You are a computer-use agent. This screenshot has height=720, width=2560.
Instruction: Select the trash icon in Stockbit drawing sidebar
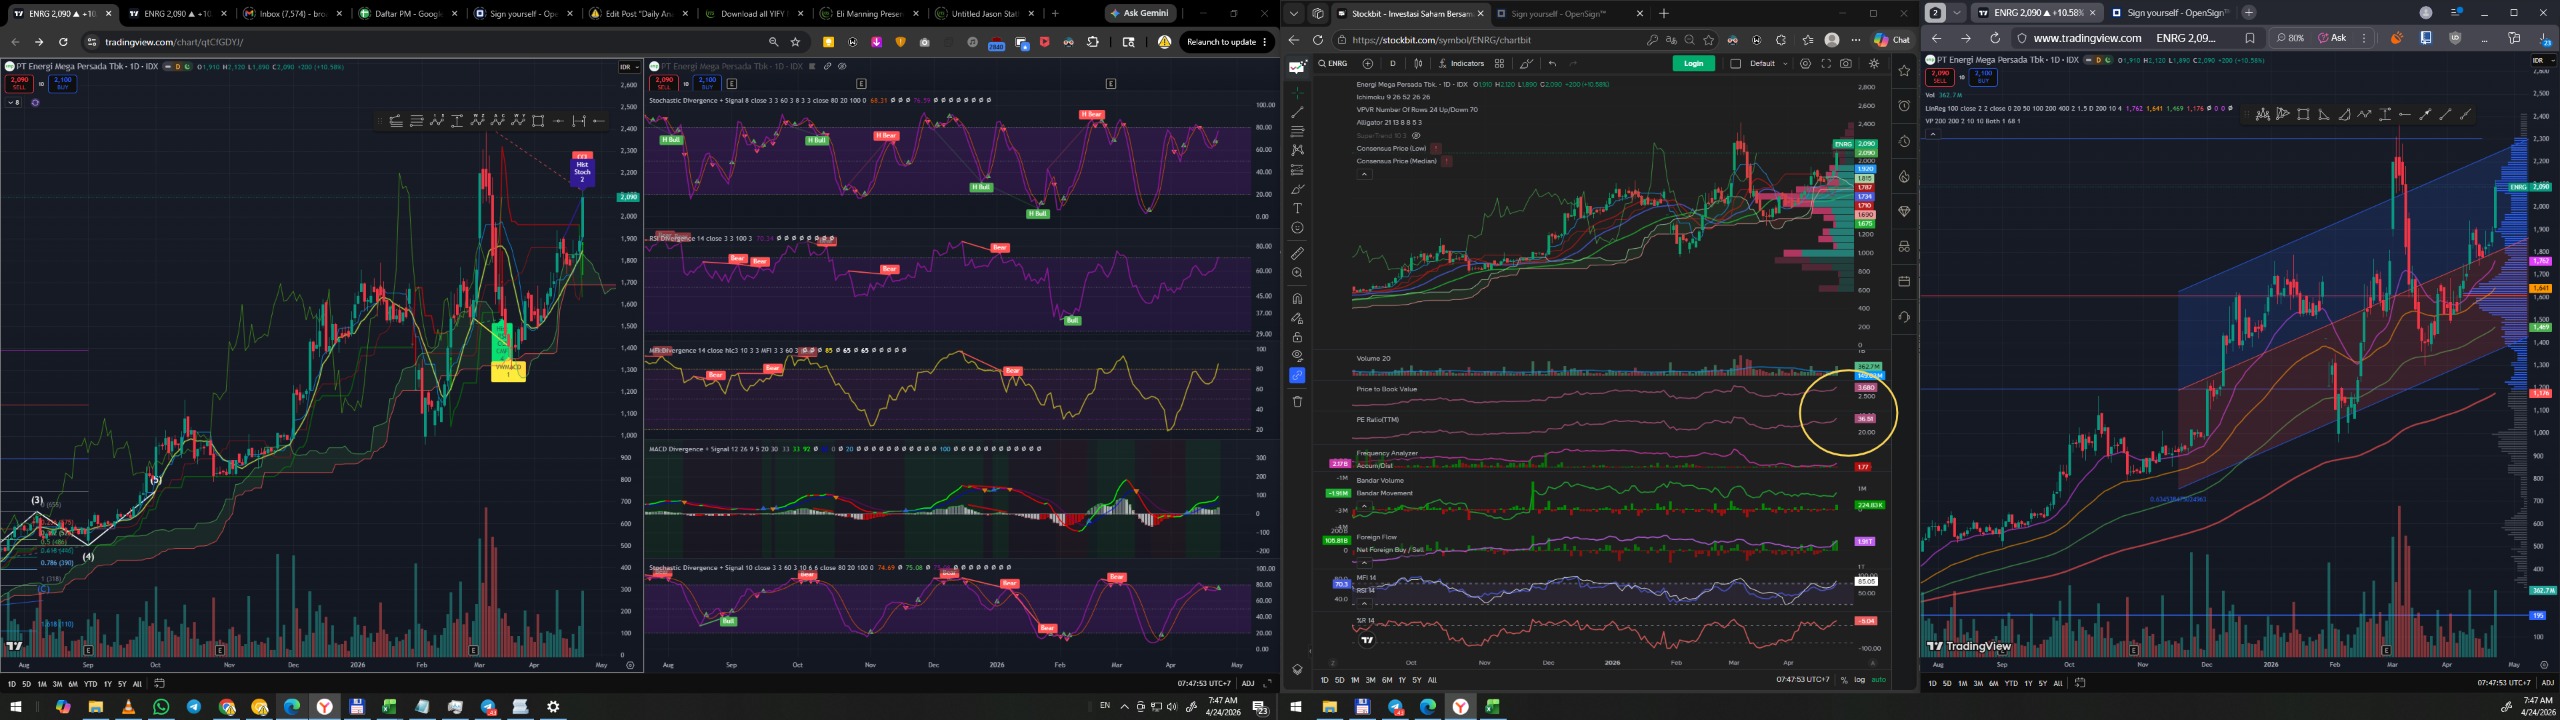point(1297,402)
